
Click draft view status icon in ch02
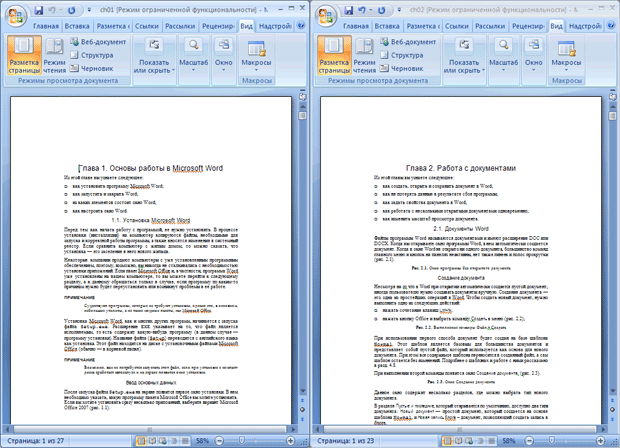491,440
